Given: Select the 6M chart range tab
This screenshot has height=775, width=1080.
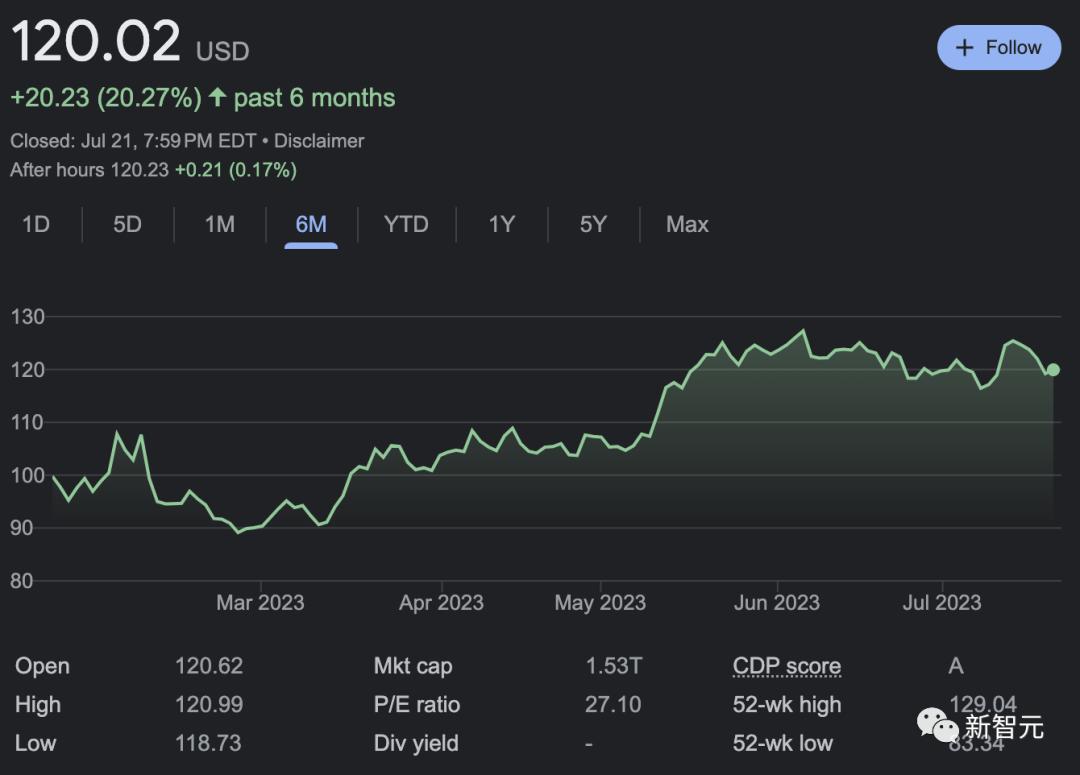Looking at the screenshot, I should click(311, 224).
